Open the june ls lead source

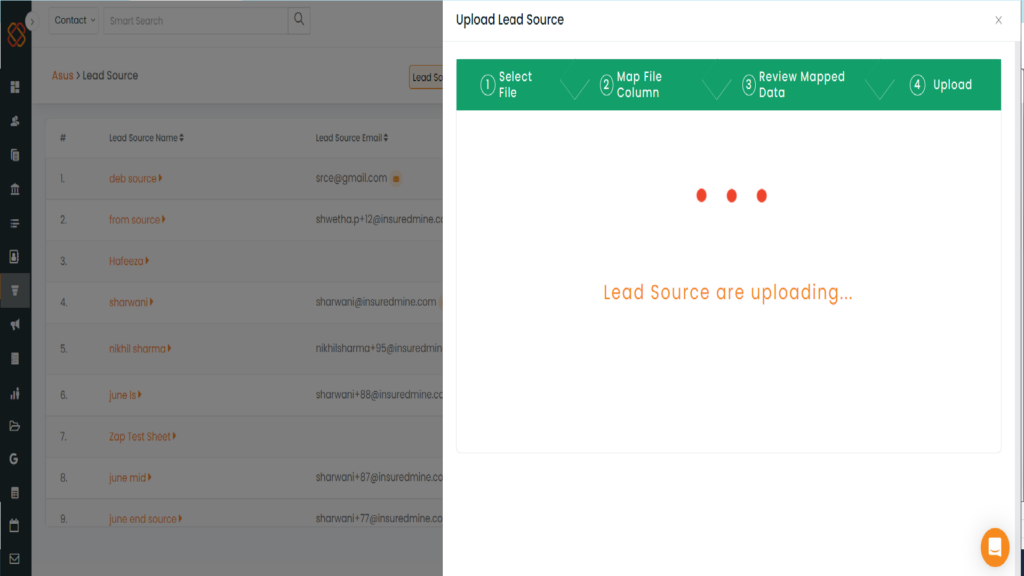coord(125,394)
